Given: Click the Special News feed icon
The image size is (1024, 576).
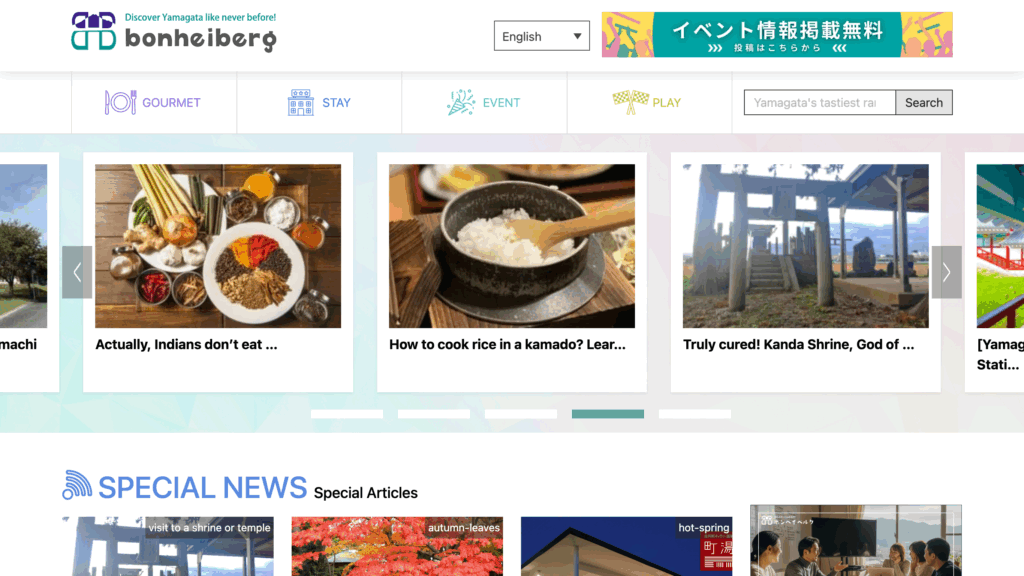Looking at the screenshot, I should pos(77,485).
